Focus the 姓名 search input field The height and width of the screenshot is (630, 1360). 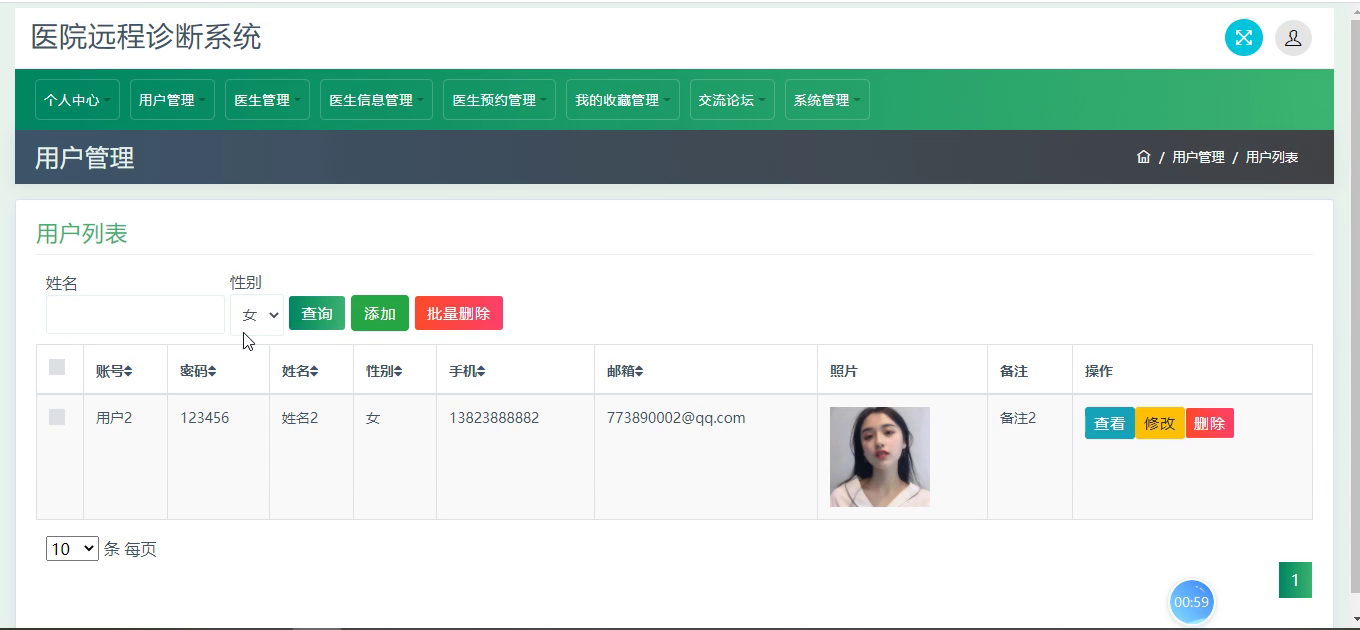tap(135, 314)
